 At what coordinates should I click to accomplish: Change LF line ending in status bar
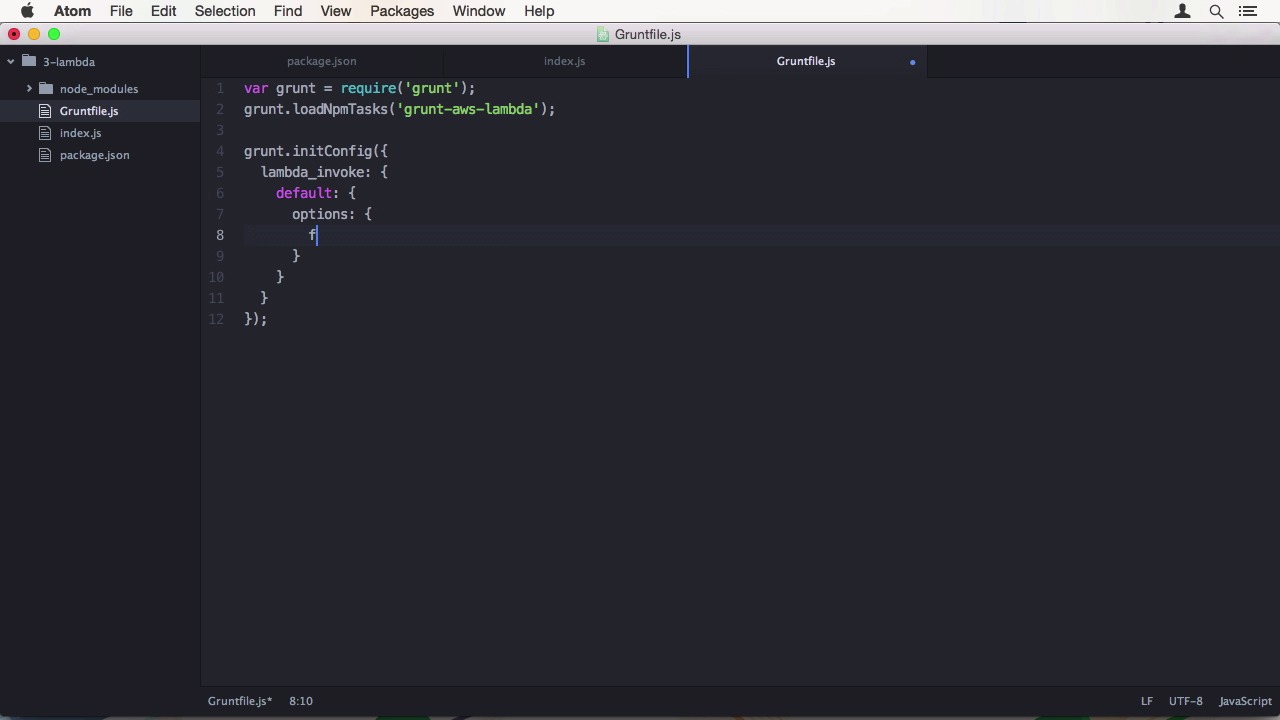pyautogui.click(x=1147, y=701)
